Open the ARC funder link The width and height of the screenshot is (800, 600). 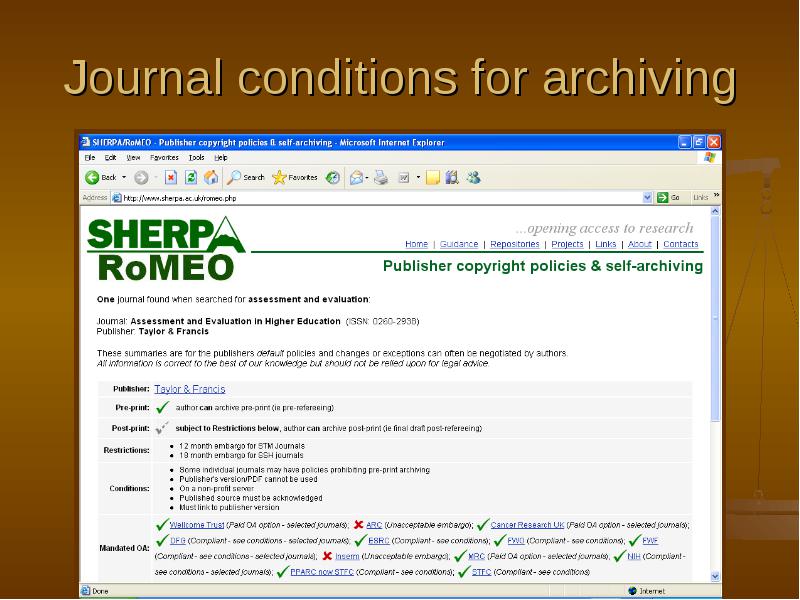(374, 525)
